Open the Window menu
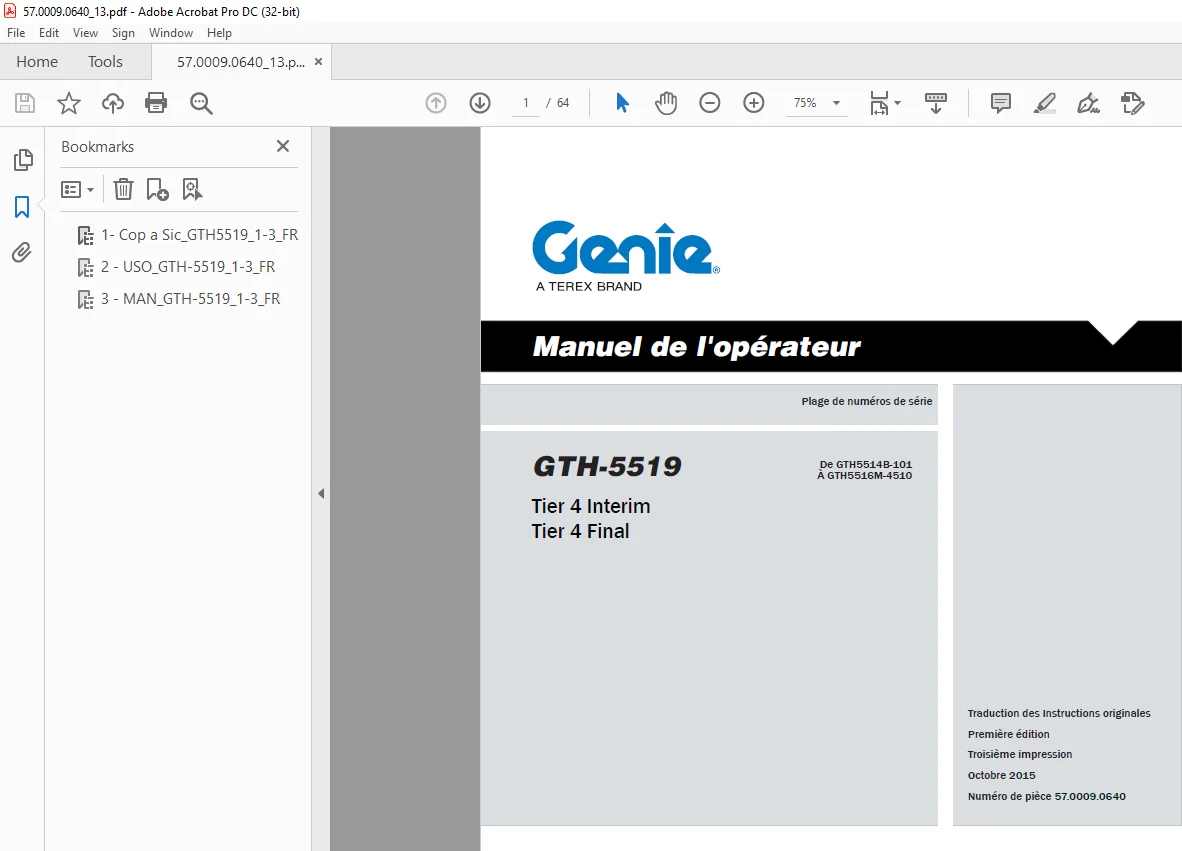1182x851 pixels. (x=170, y=33)
